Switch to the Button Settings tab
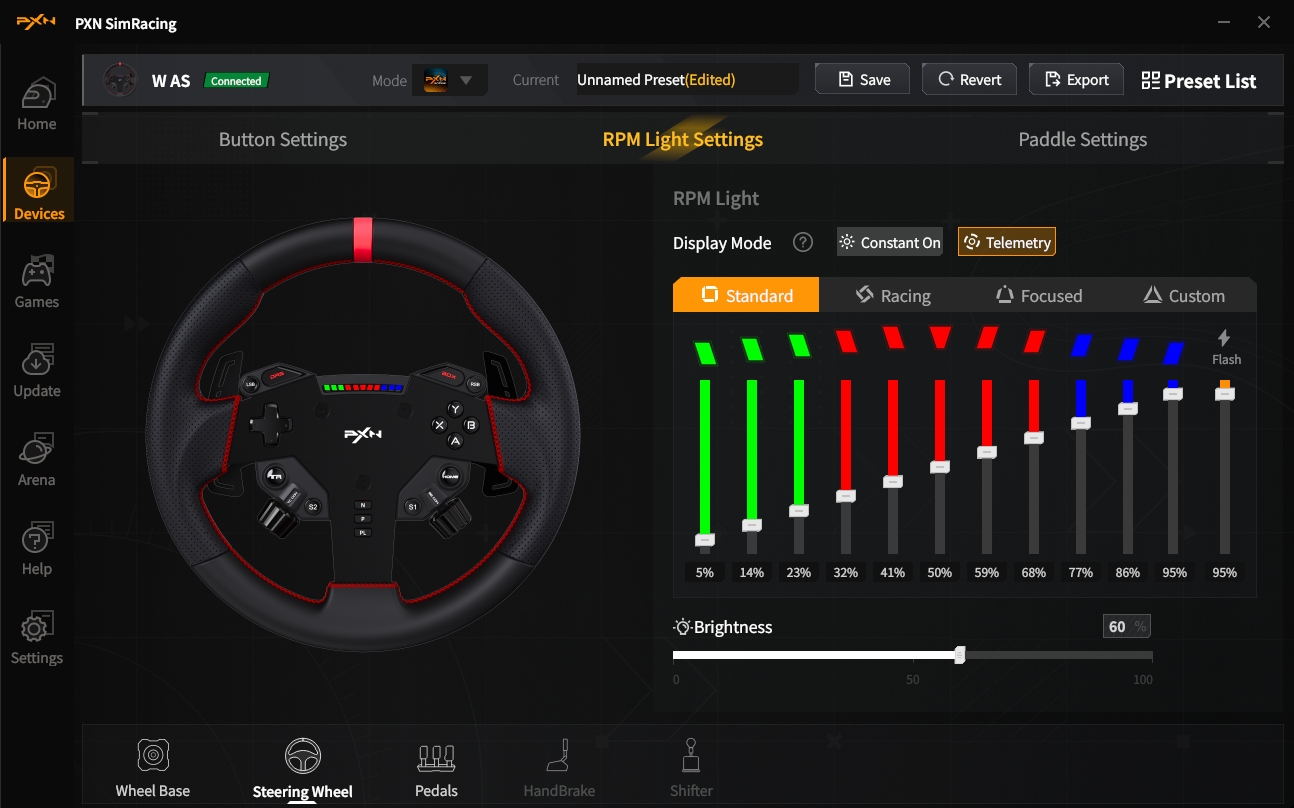 [x=283, y=140]
